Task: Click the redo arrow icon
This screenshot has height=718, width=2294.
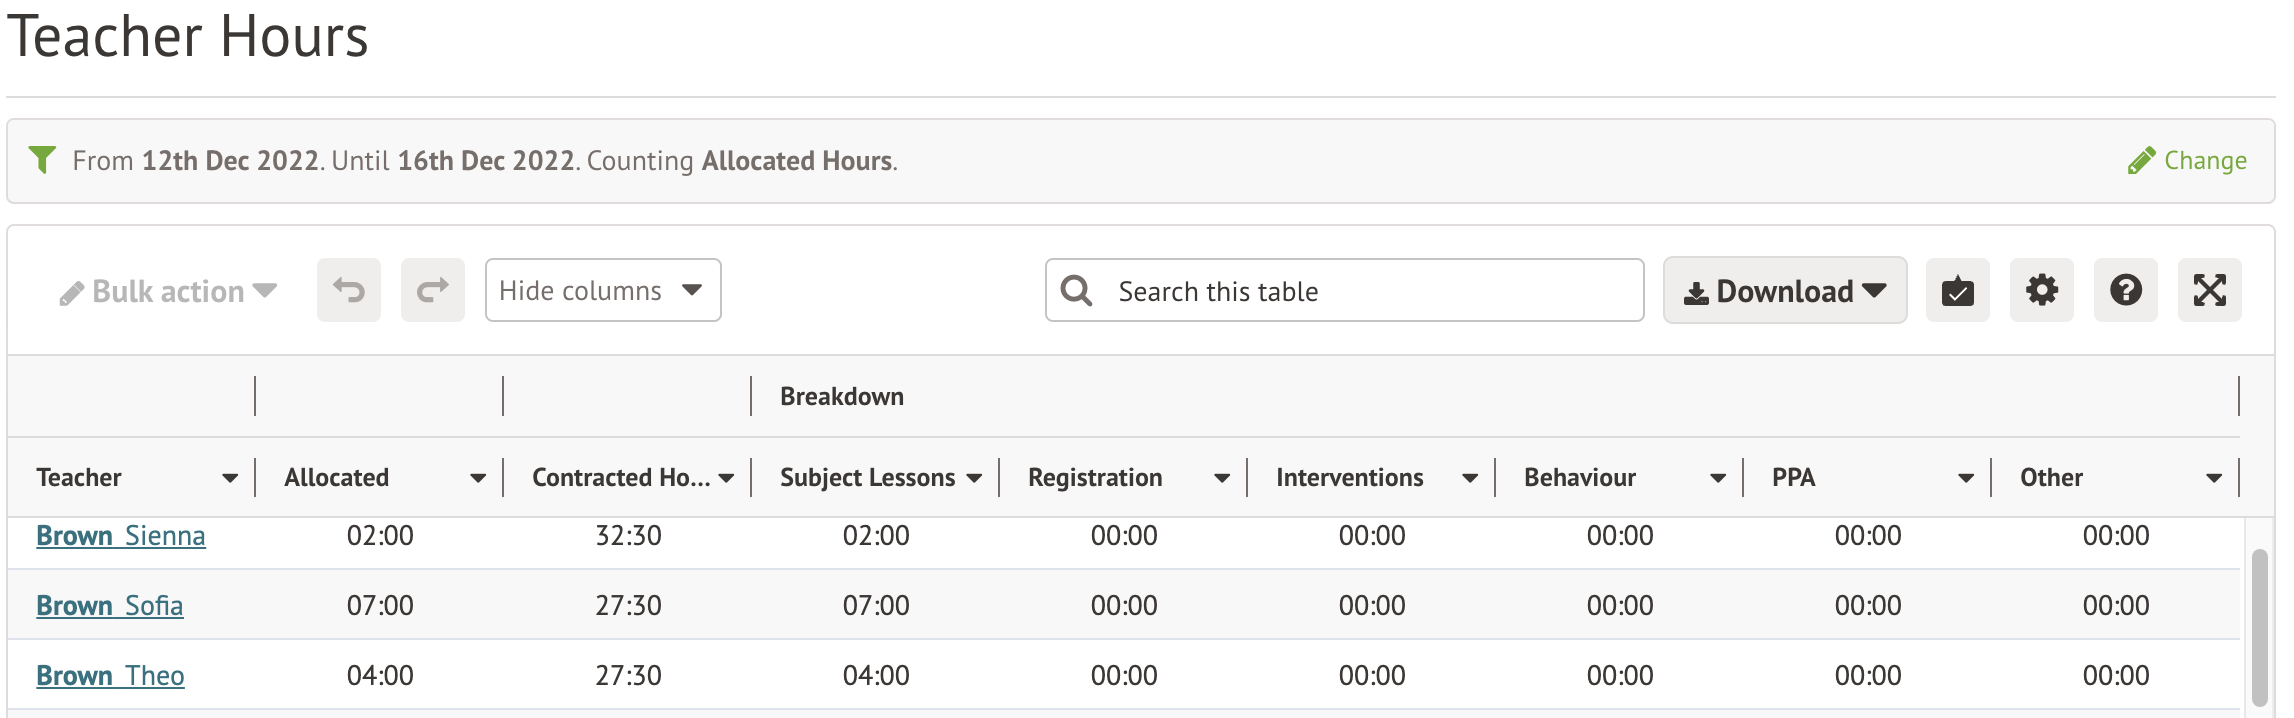Action: coord(432,290)
